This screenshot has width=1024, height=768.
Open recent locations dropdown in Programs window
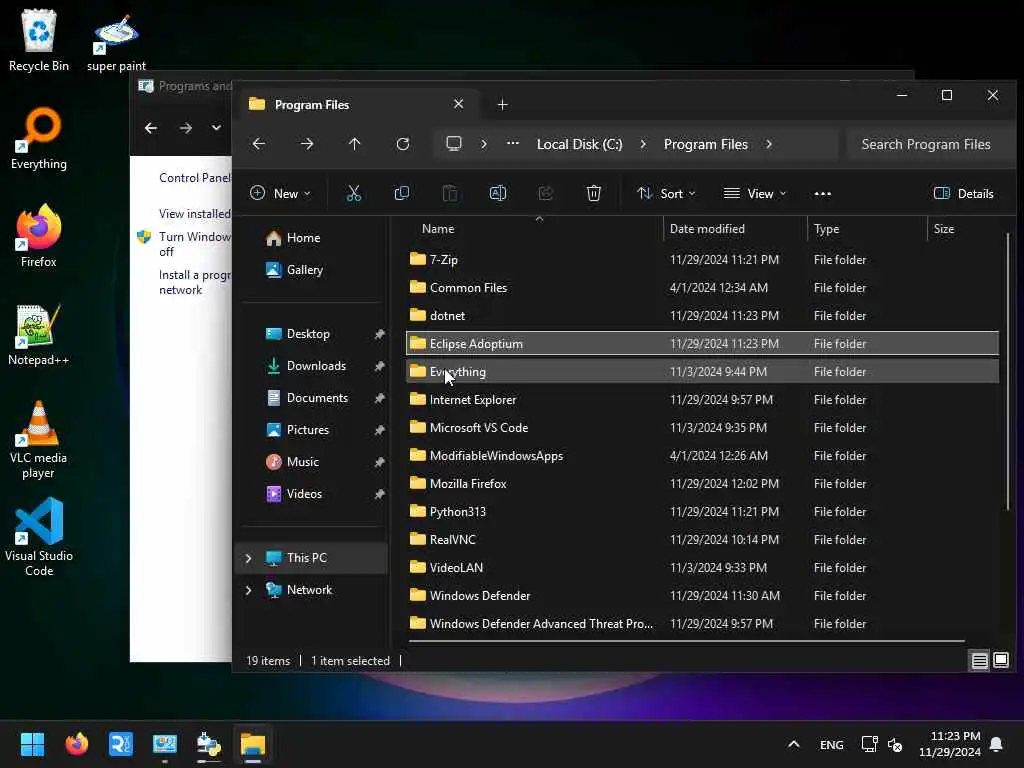click(216, 127)
